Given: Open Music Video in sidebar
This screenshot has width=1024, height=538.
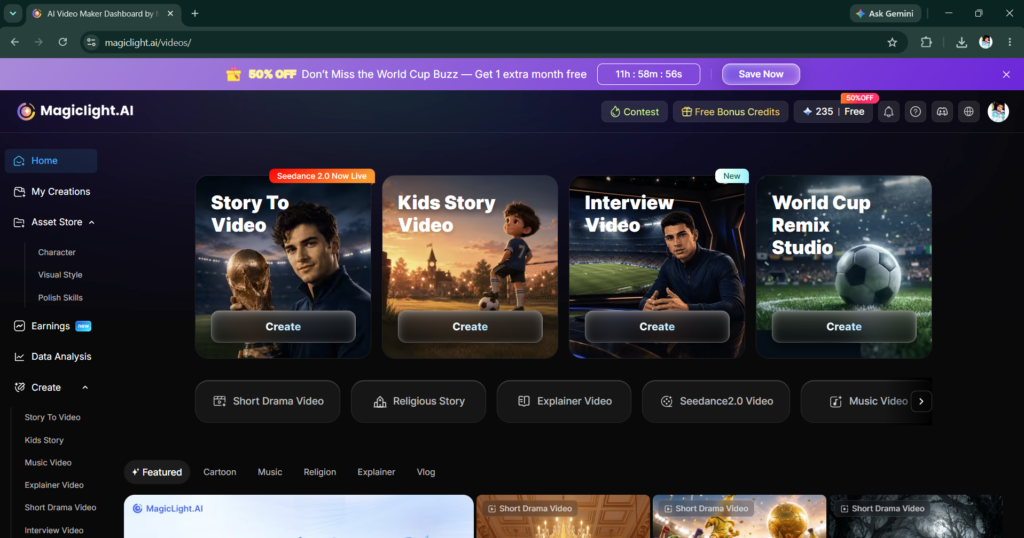Looking at the screenshot, I should point(48,462).
